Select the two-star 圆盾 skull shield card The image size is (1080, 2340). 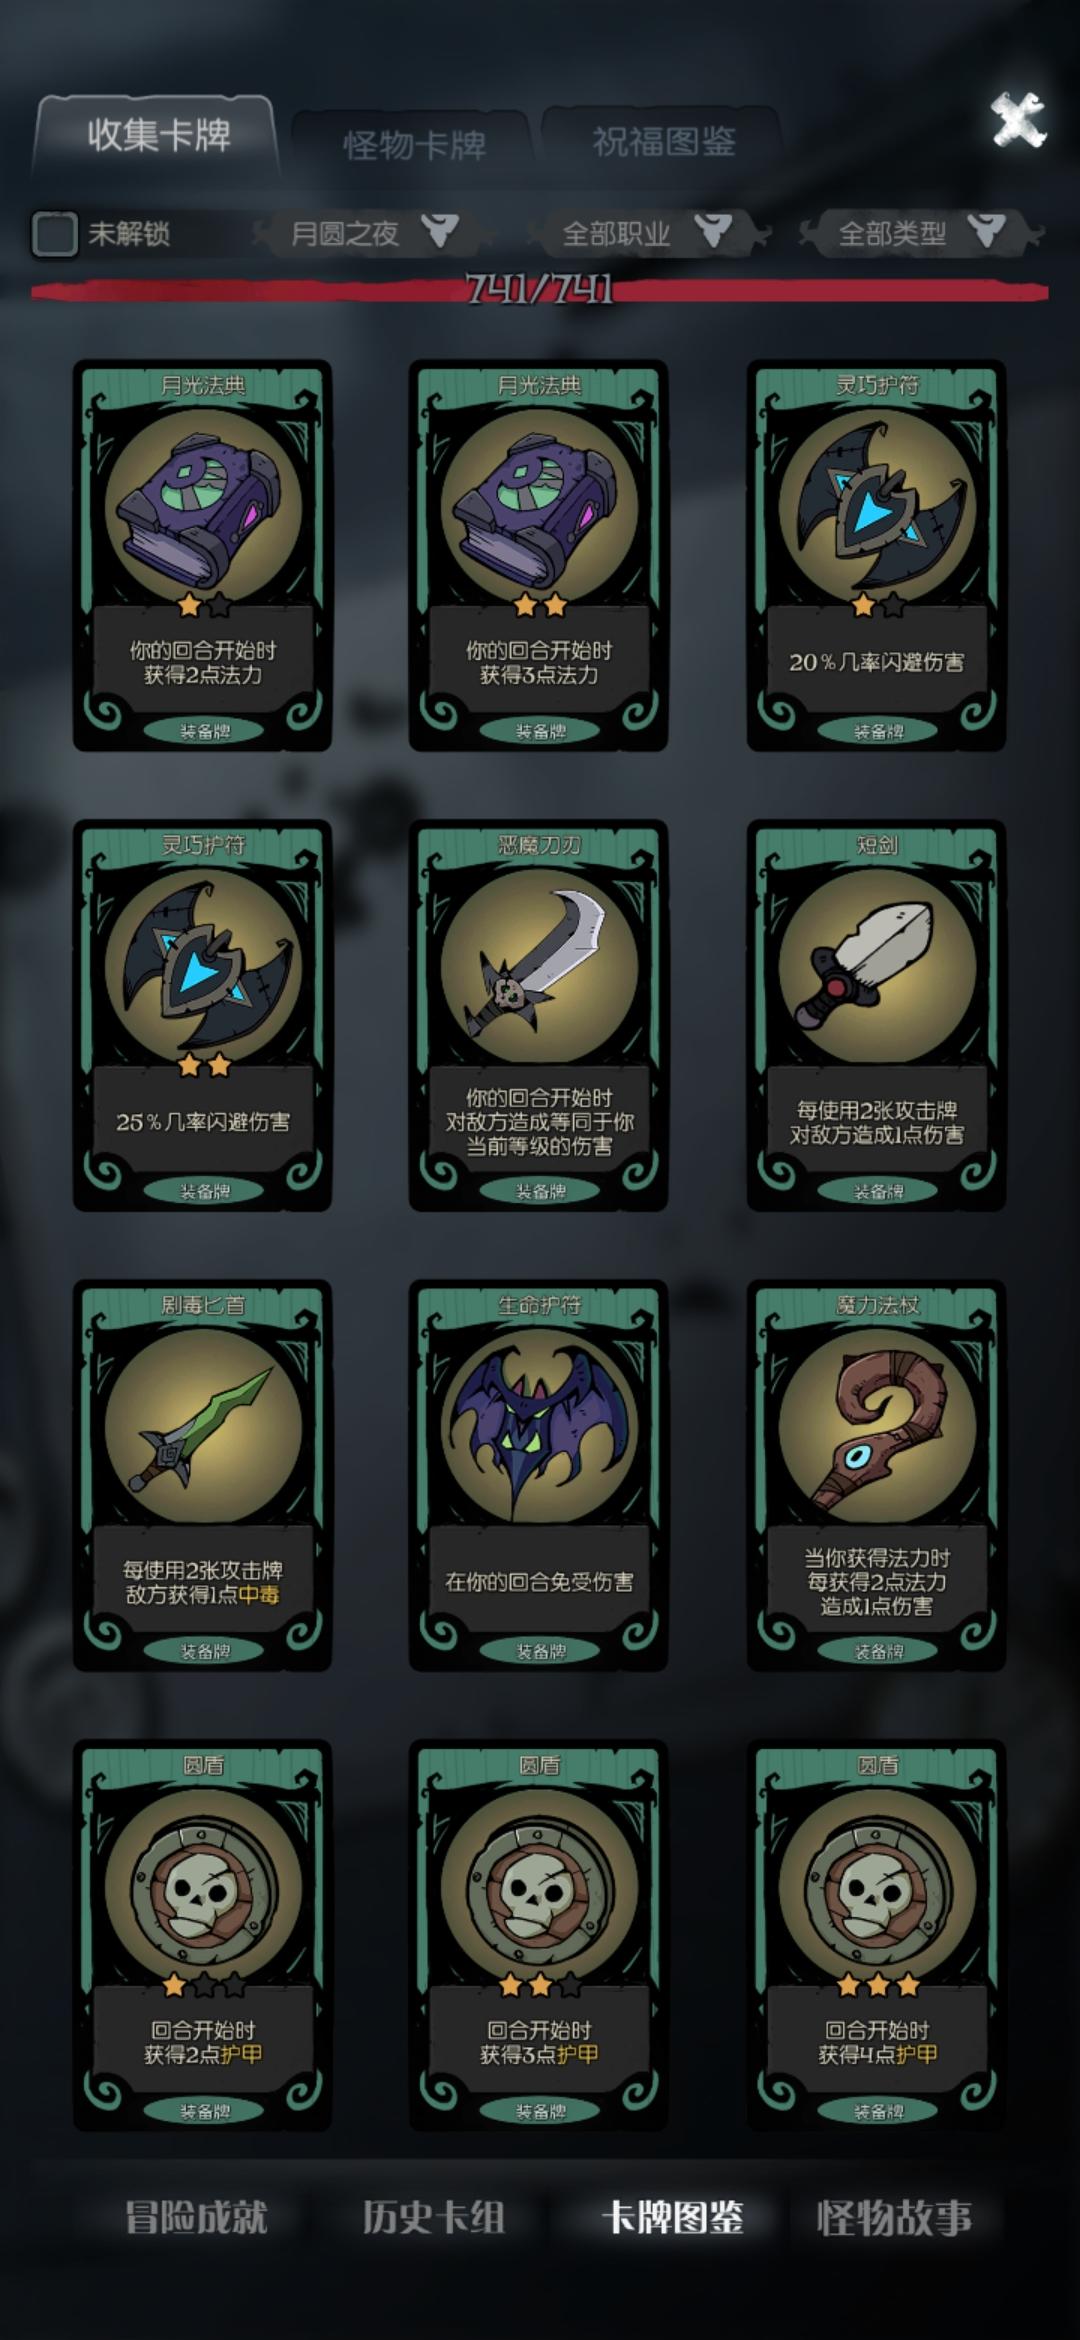click(x=539, y=1935)
